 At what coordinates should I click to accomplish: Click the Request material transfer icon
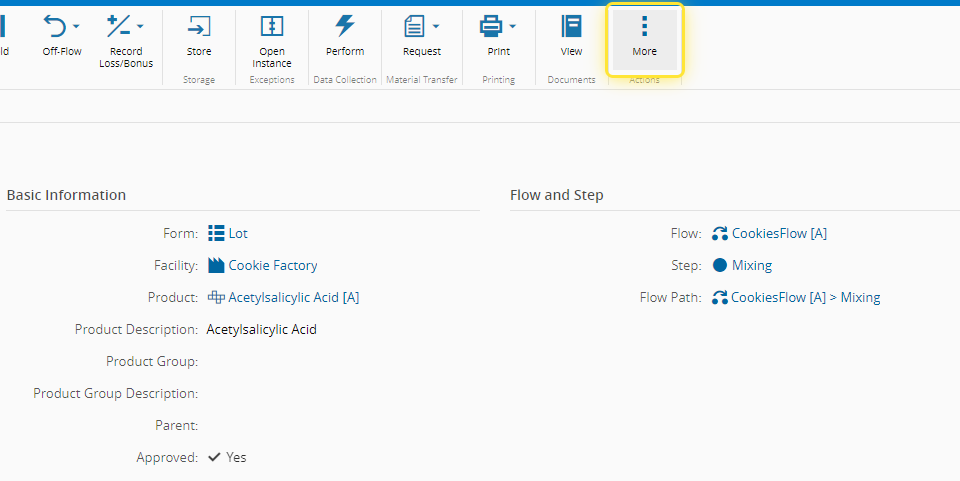click(x=415, y=26)
